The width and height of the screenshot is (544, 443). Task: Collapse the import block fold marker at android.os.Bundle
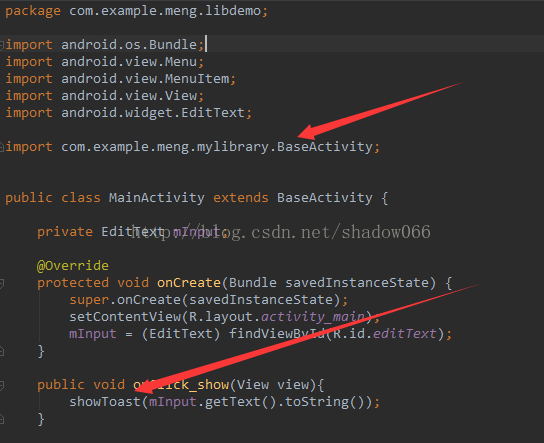[2, 45]
